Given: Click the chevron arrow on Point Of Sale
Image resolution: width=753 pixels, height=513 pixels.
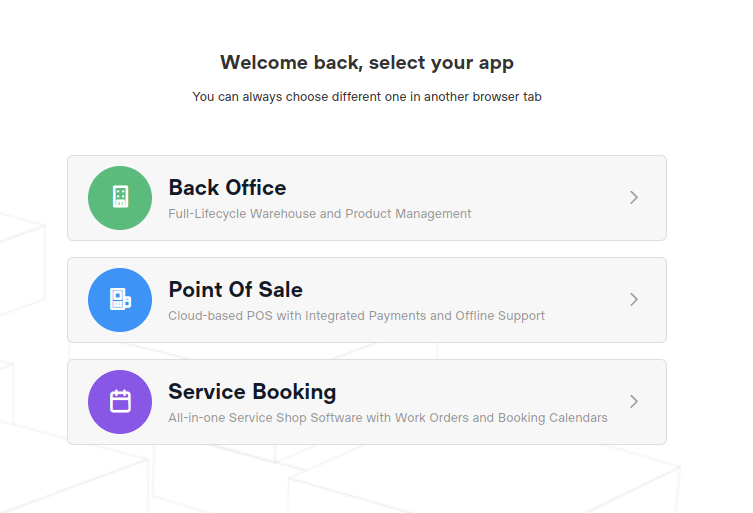Looking at the screenshot, I should pyautogui.click(x=634, y=300).
